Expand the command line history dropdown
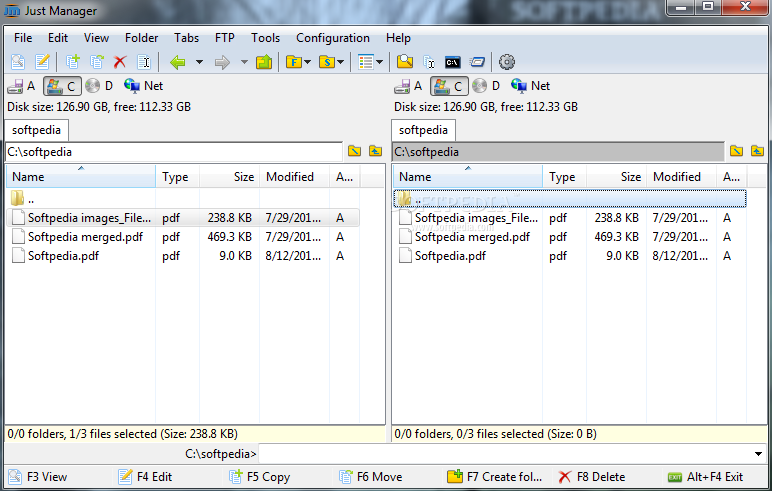 (x=758, y=454)
